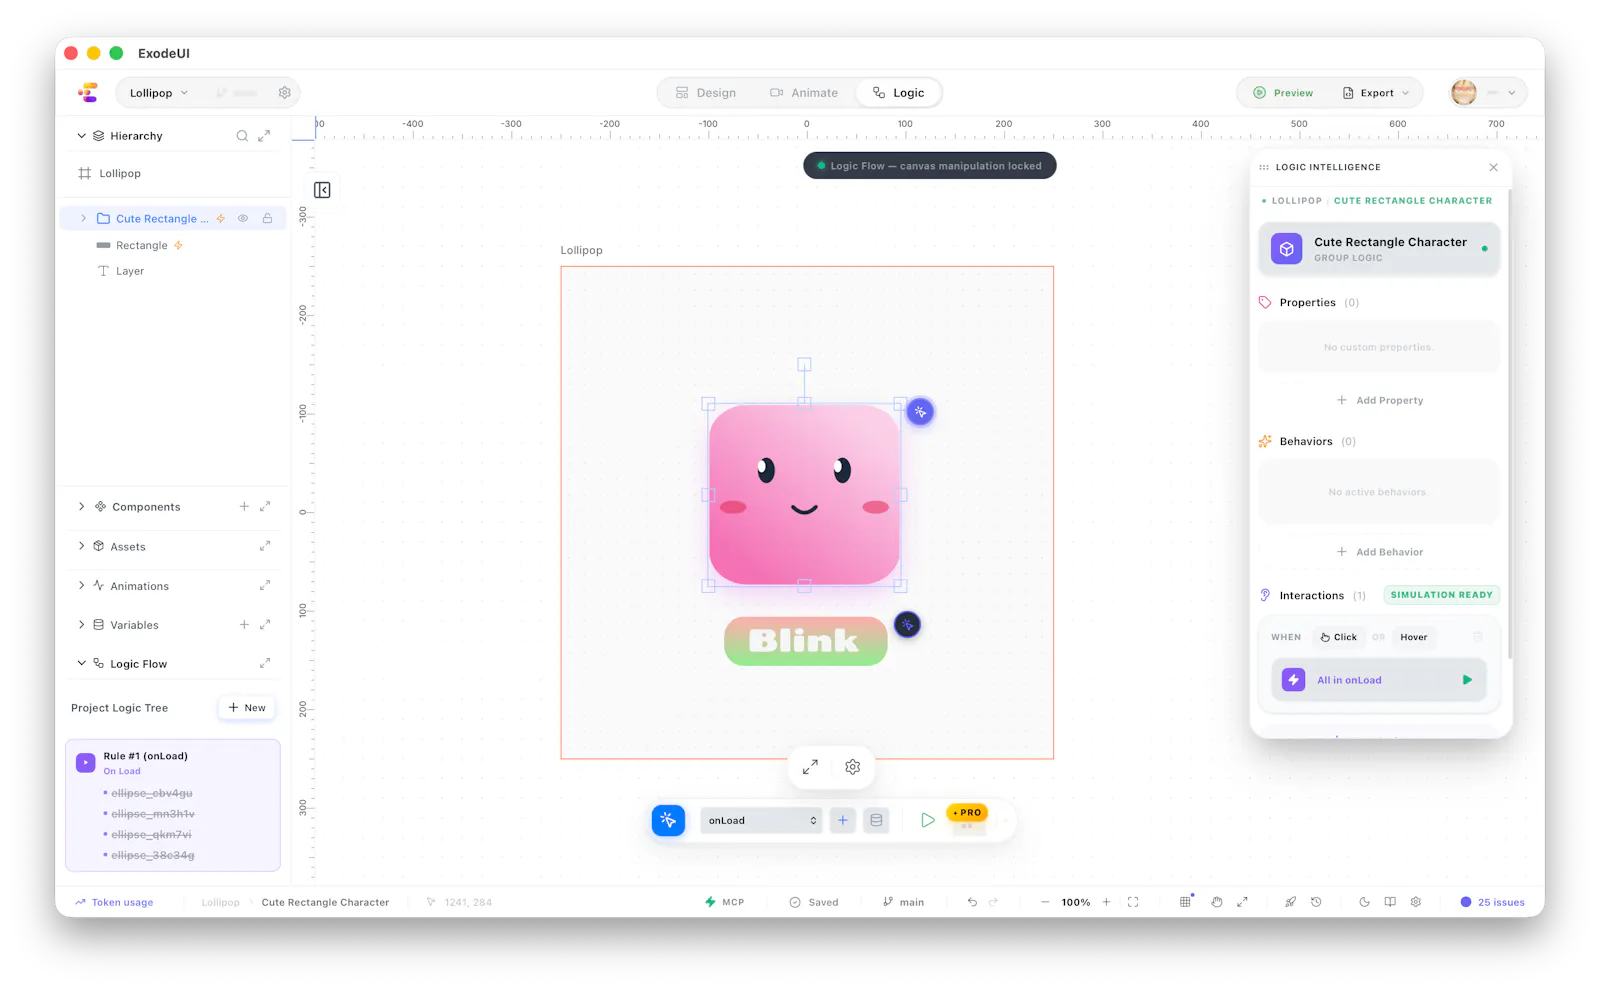Image resolution: width=1600 pixels, height=990 pixels.
Task: Open the ExodeUI logo menu
Action: coord(88,93)
